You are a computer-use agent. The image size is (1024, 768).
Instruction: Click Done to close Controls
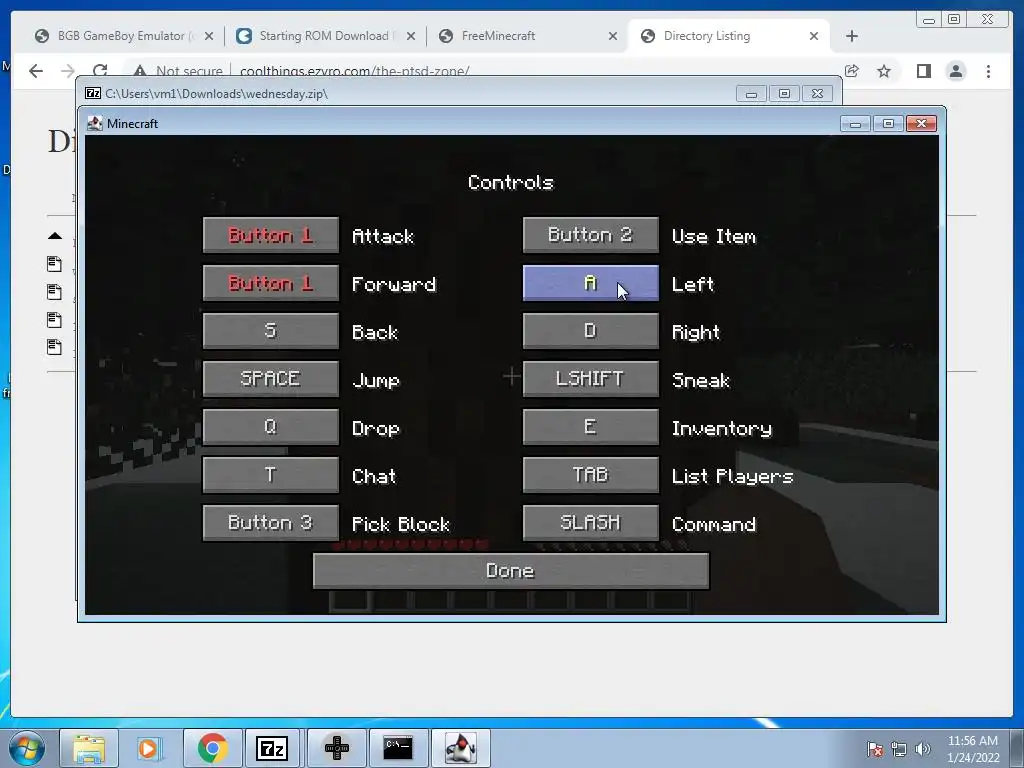point(511,571)
